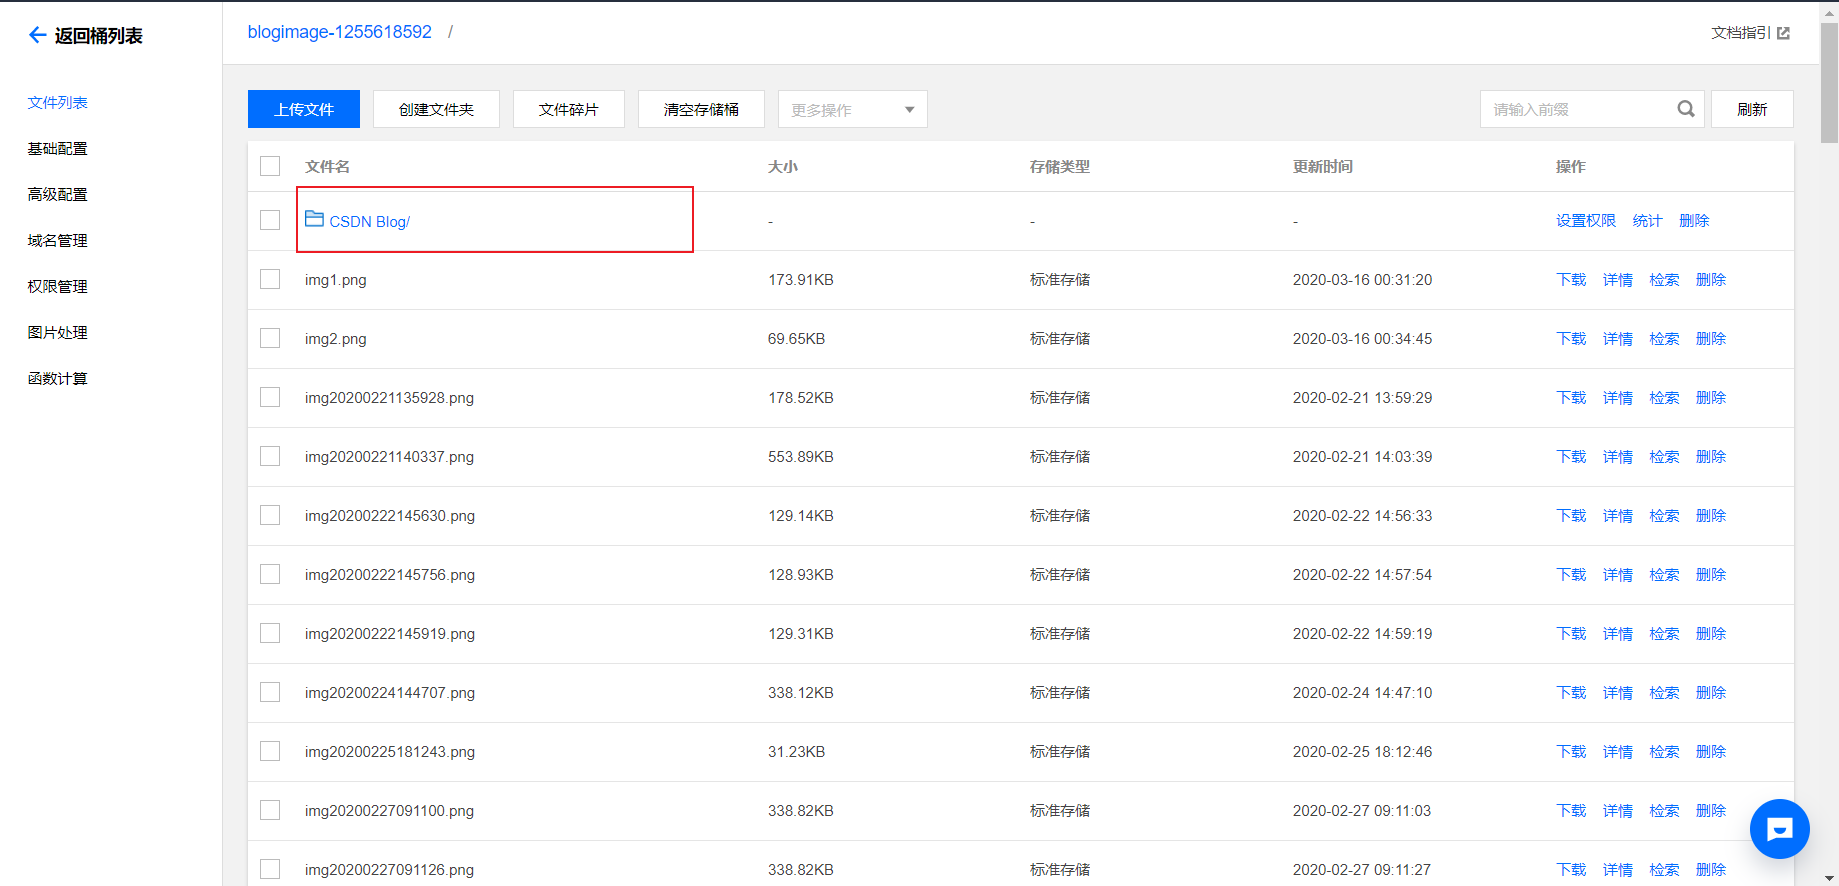Click 删除 for CSDN Blog/ folder
Image resolution: width=1839 pixels, height=886 pixels.
[1694, 220]
